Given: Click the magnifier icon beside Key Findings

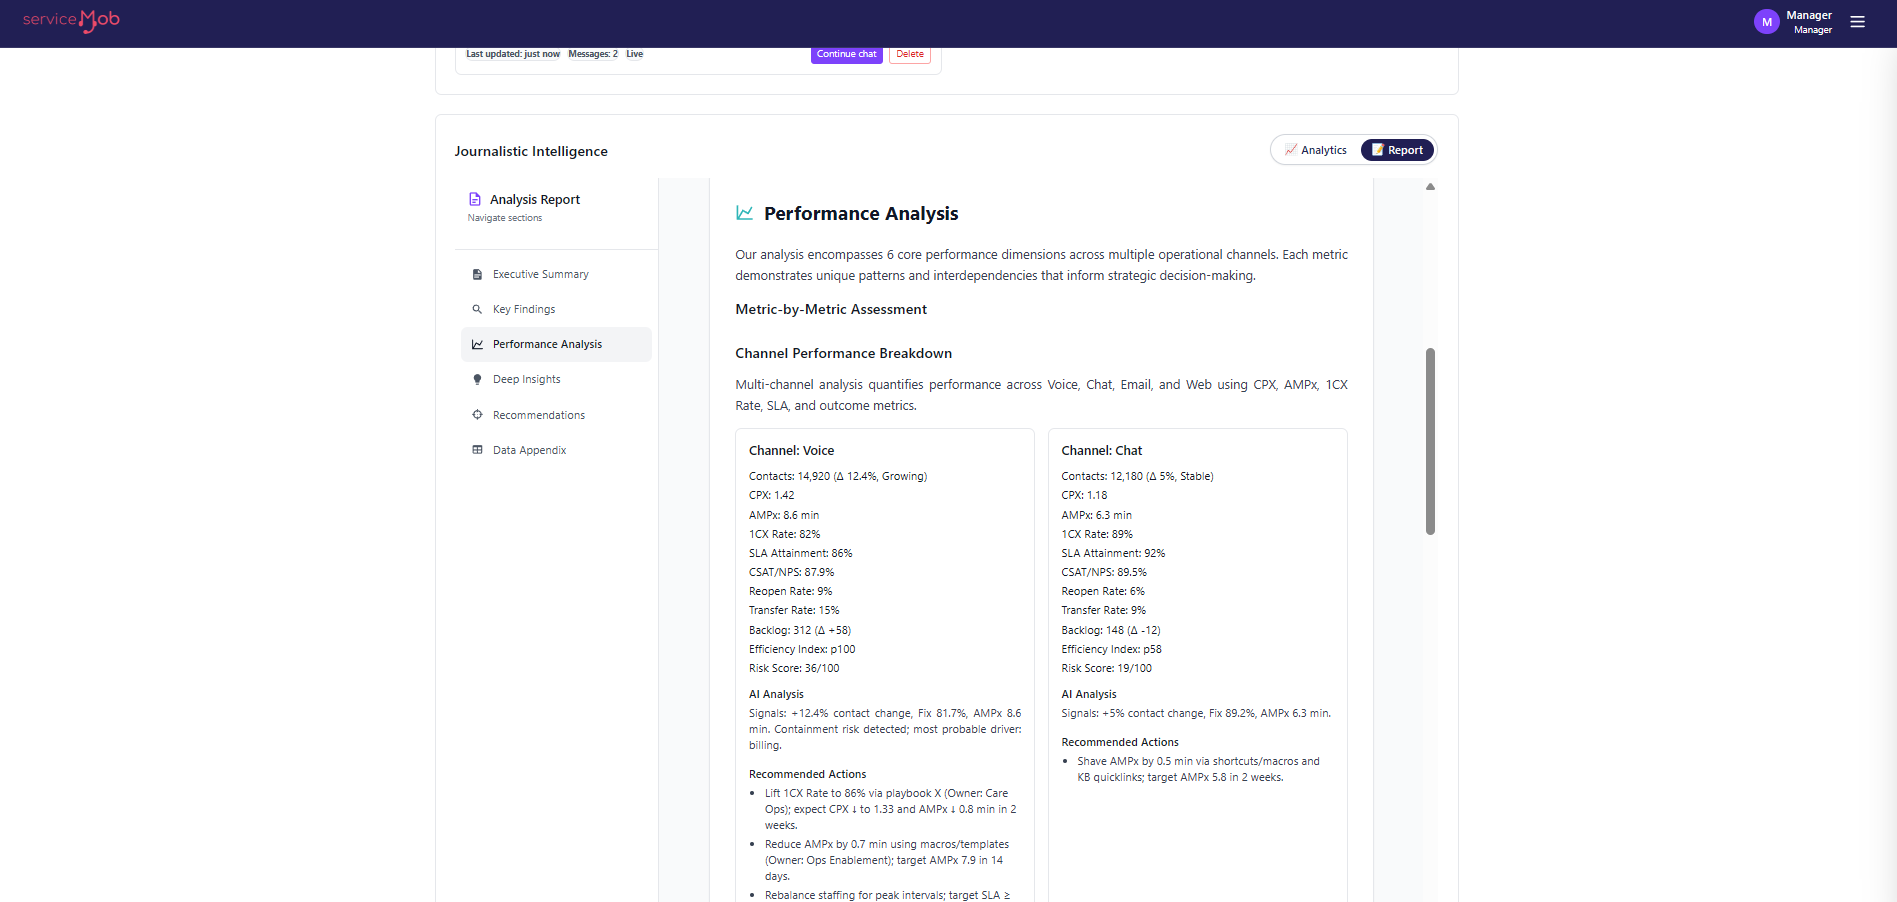Looking at the screenshot, I should (478, 309).
